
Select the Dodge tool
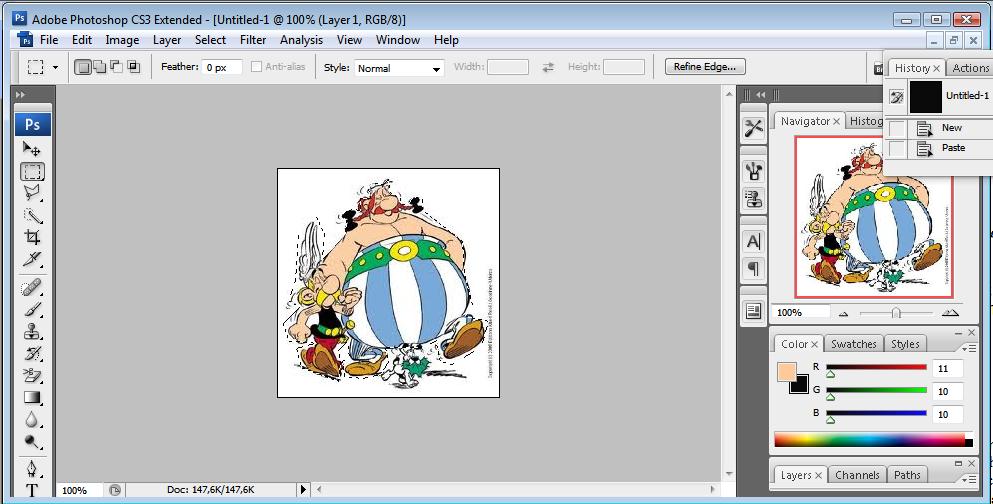tap(32, 441)
